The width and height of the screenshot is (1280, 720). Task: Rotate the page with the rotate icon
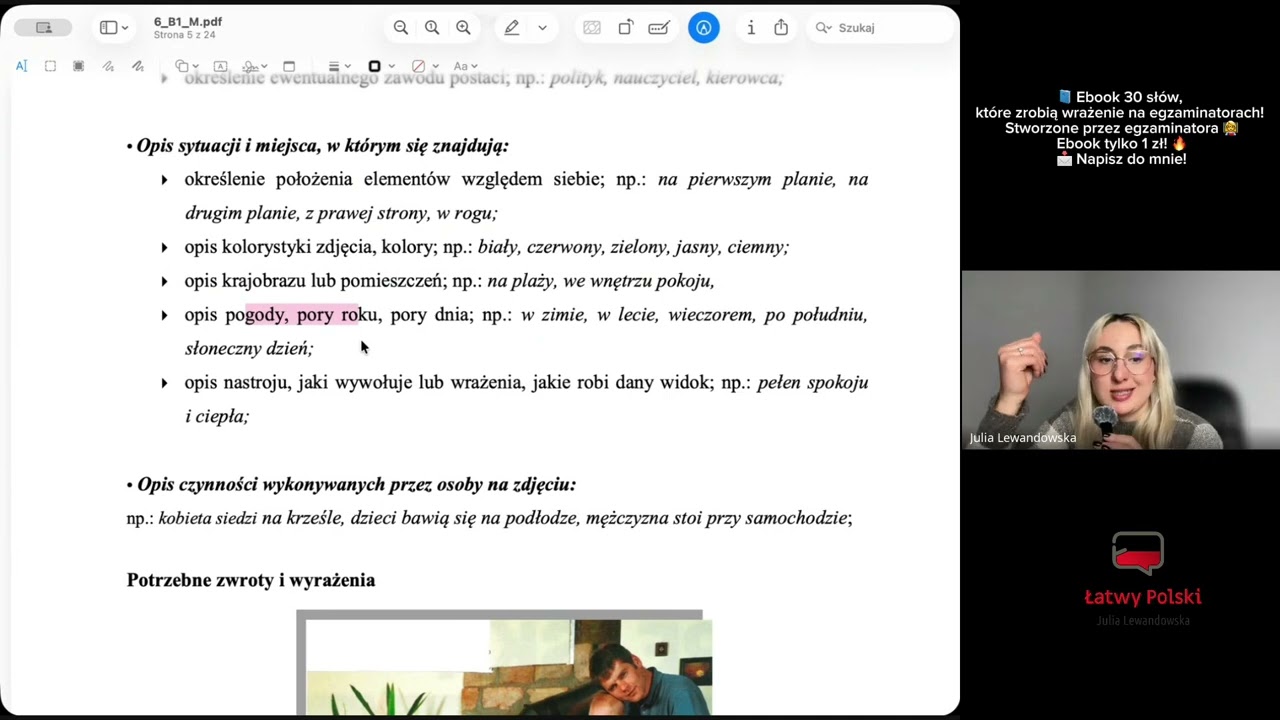click(626, 28)
